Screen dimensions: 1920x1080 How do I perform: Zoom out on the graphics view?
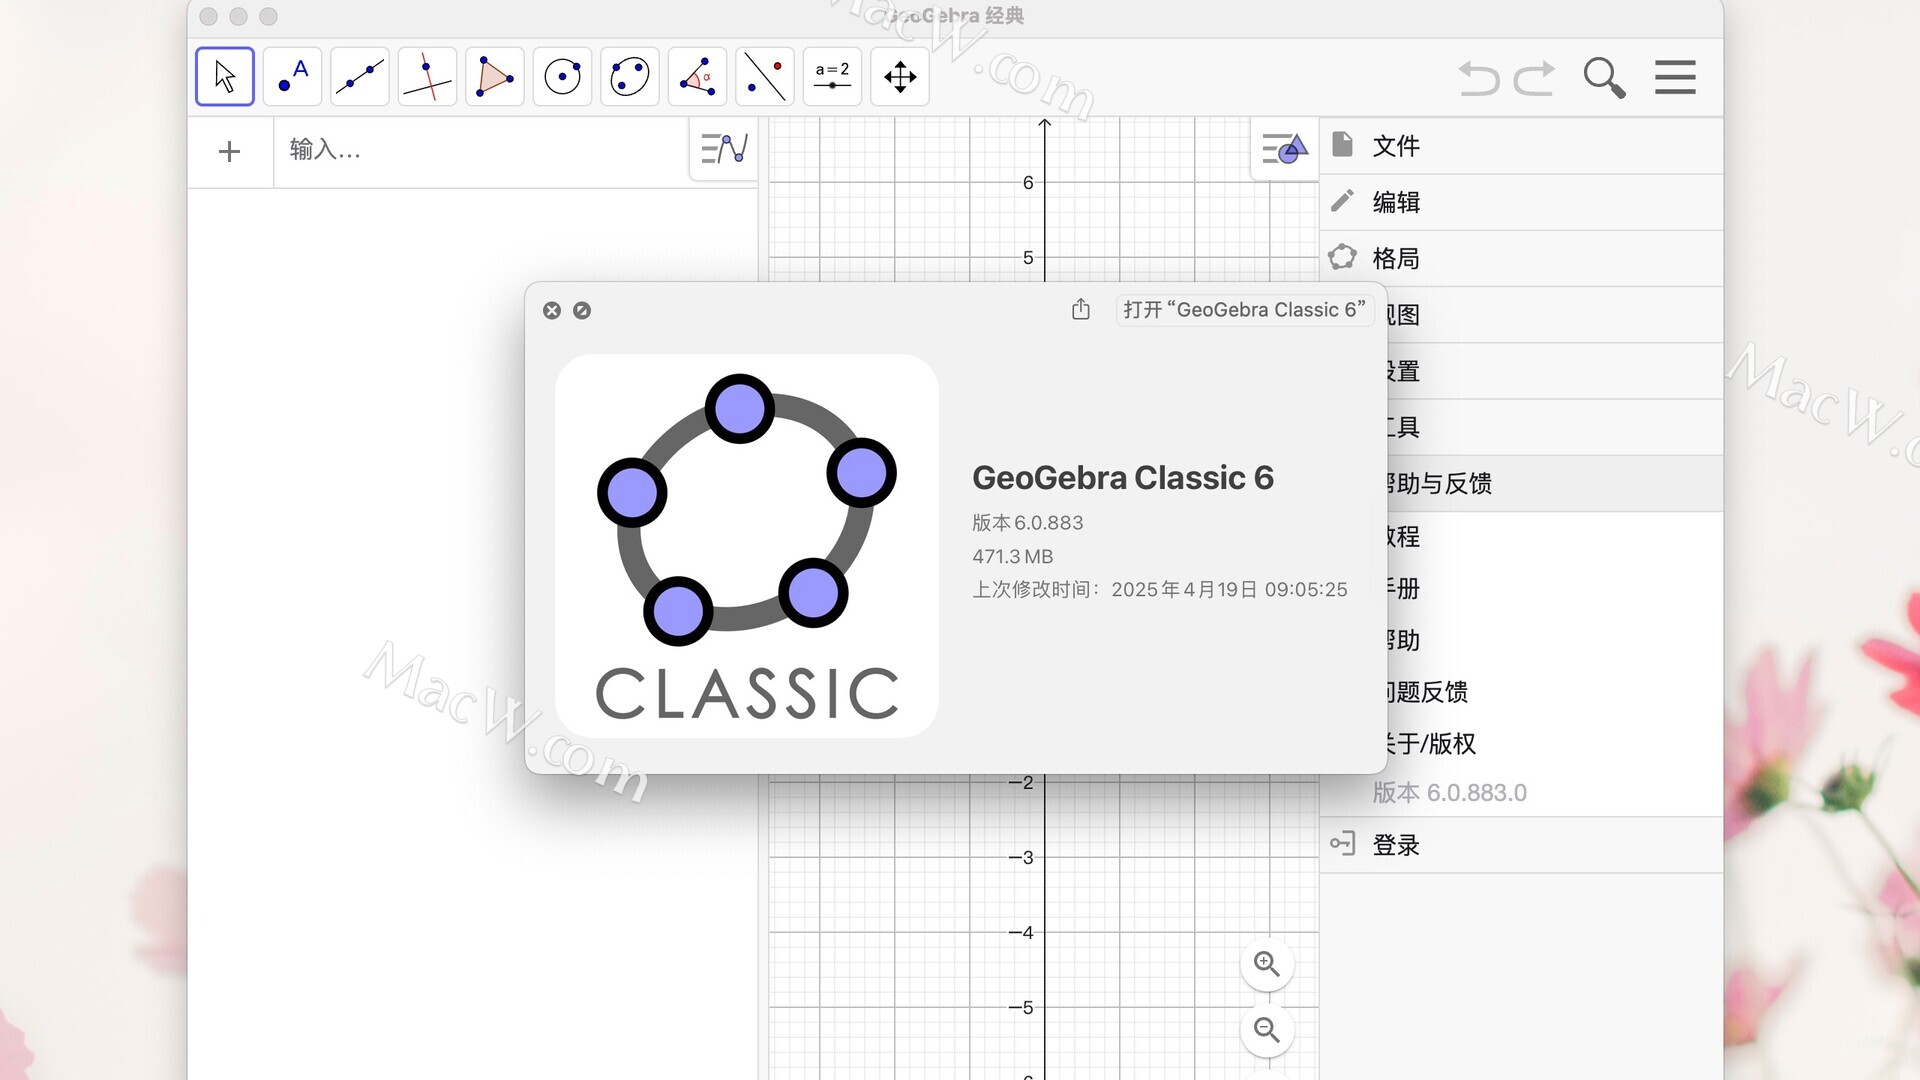pos(1267,1030)
